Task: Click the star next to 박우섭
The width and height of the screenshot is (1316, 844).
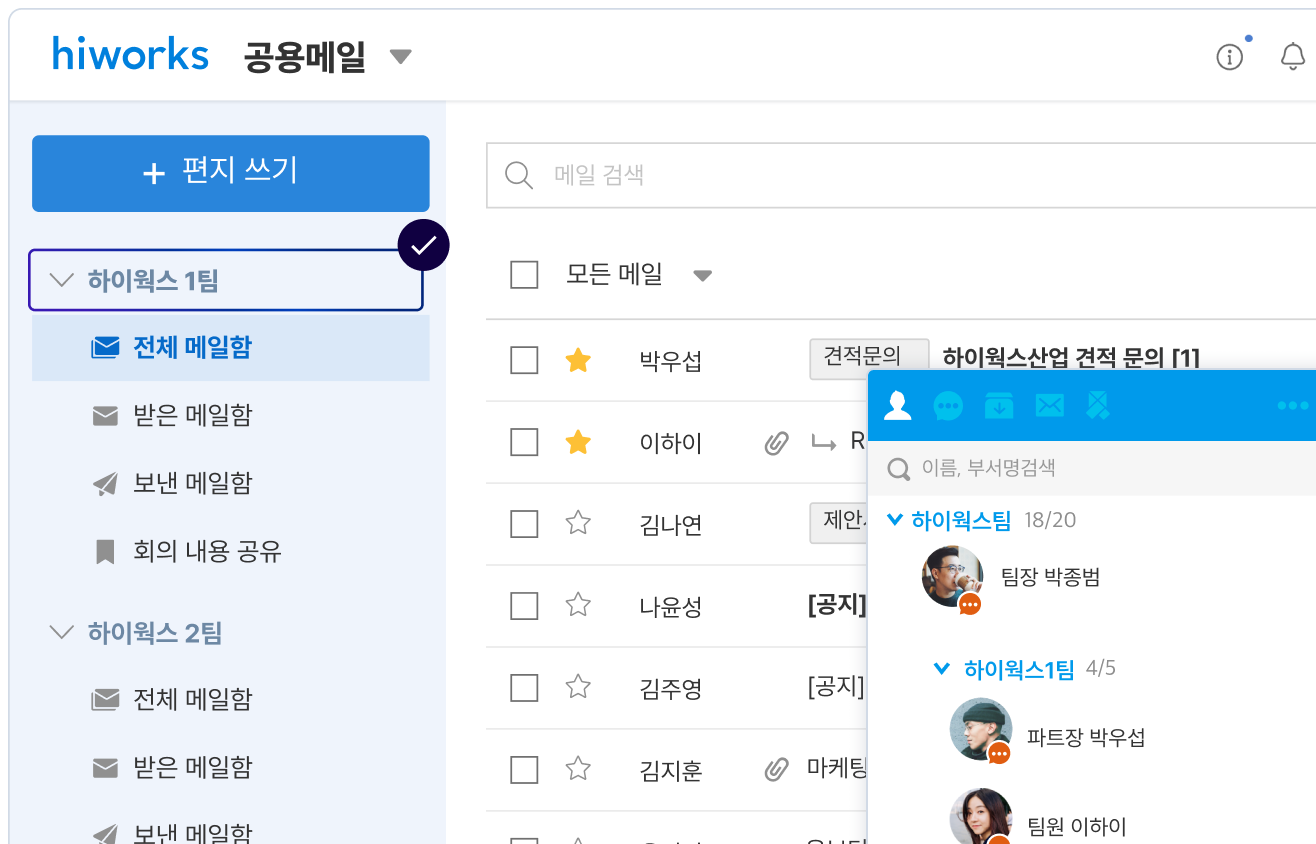Action: [x=578, y=360]
